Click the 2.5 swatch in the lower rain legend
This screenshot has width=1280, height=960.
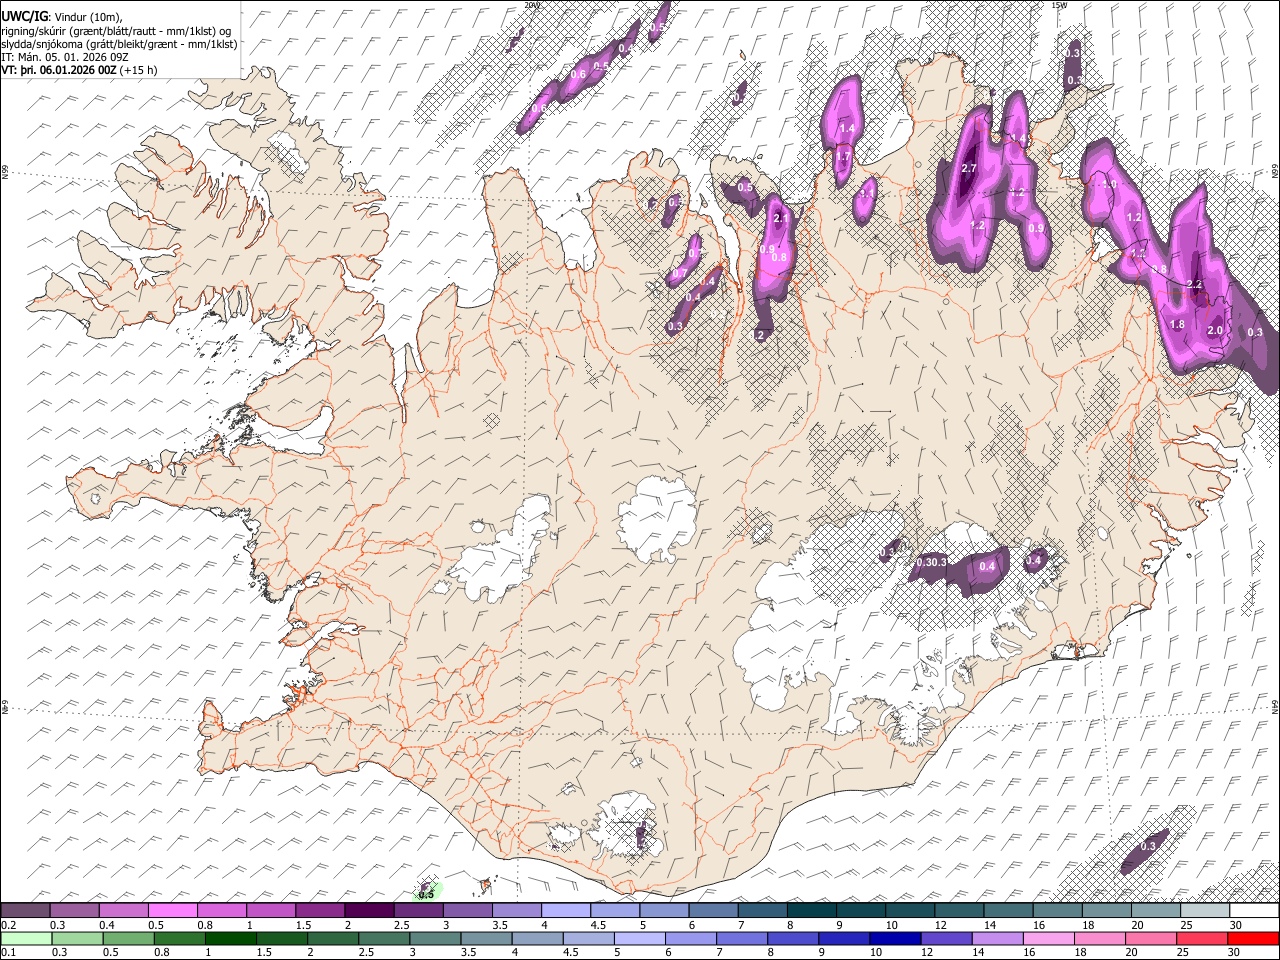tap(385, 938)
